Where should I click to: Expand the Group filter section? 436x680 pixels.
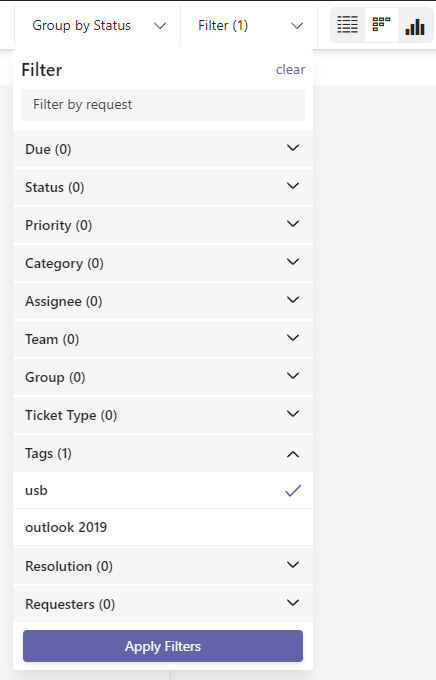tap(163, 377)
